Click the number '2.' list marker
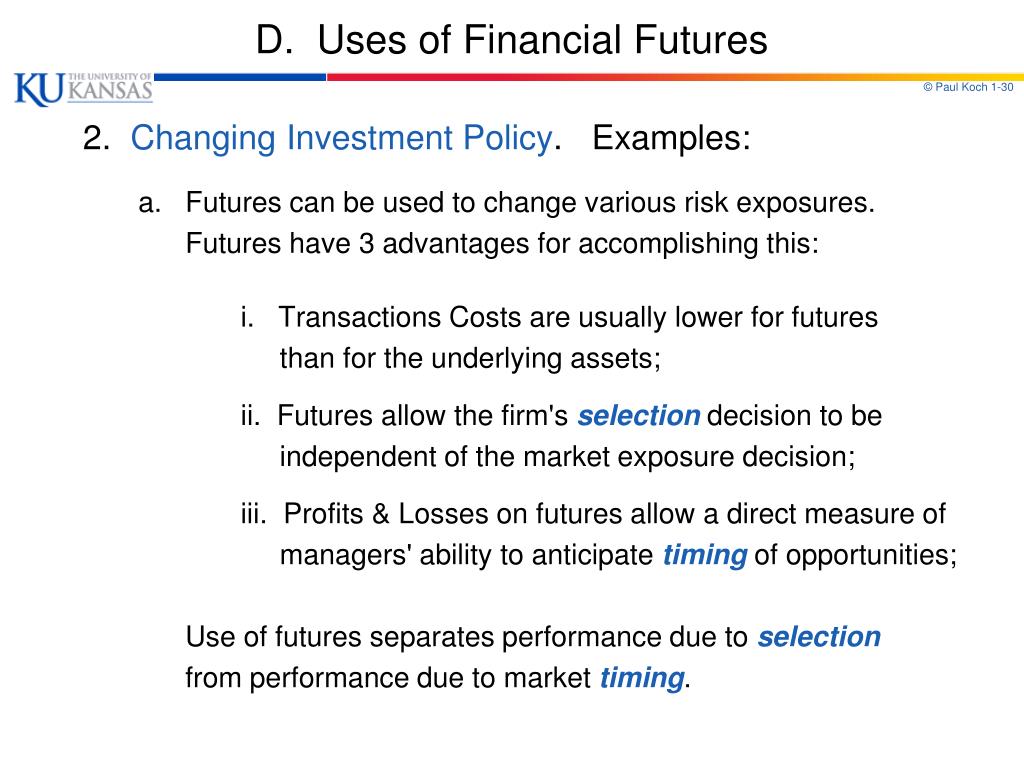This screenshot has width=1024, height=768. [x=96, y=138]
